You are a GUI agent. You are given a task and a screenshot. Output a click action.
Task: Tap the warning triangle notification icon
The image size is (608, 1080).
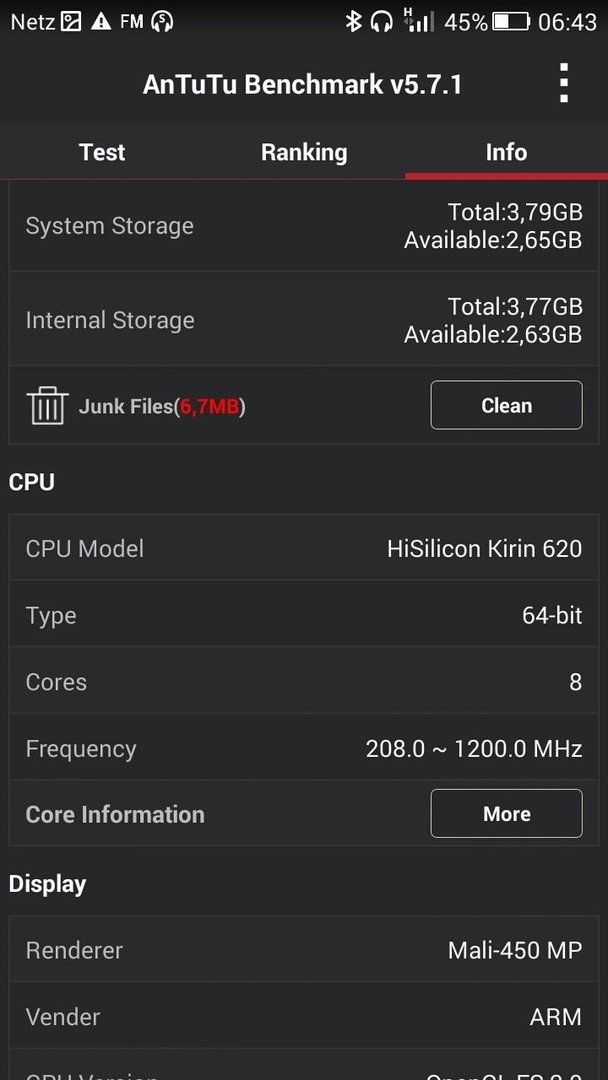[101, 22]
